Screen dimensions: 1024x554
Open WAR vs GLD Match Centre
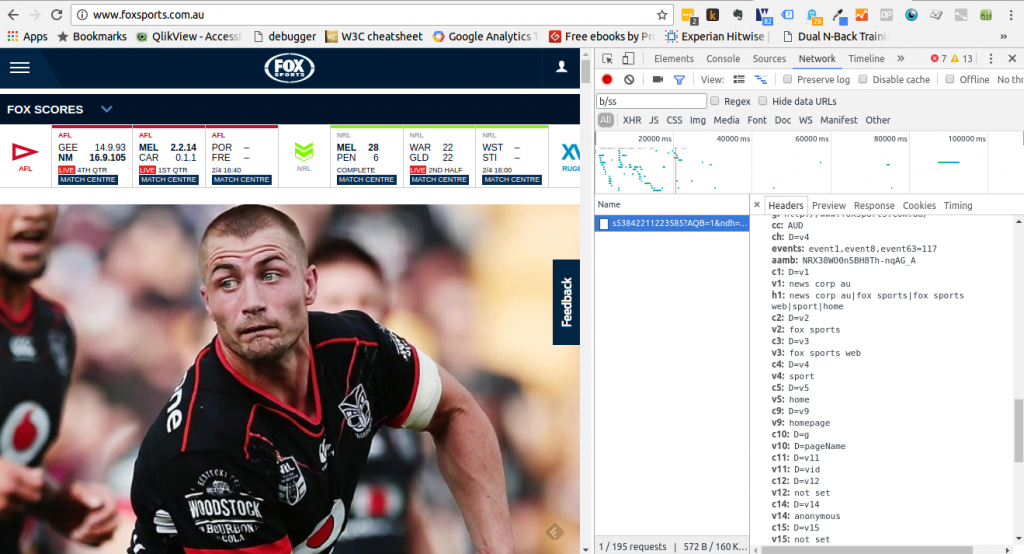[x=440, y=180]
